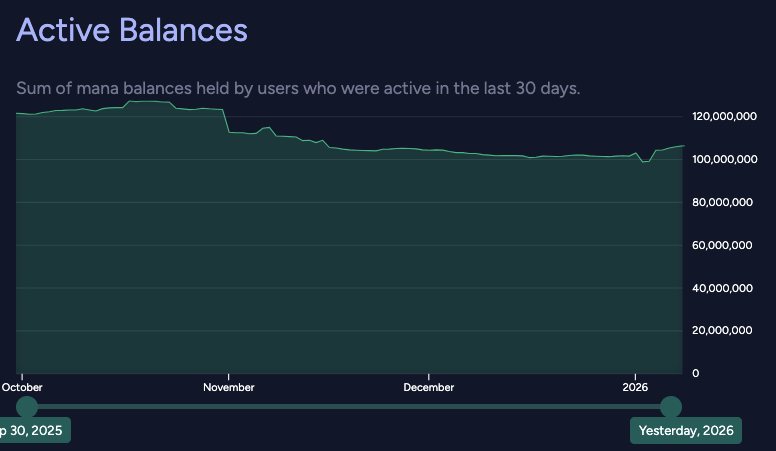Click the mana balances description text
Screen dimensions: 776x451
pos(298,88)
